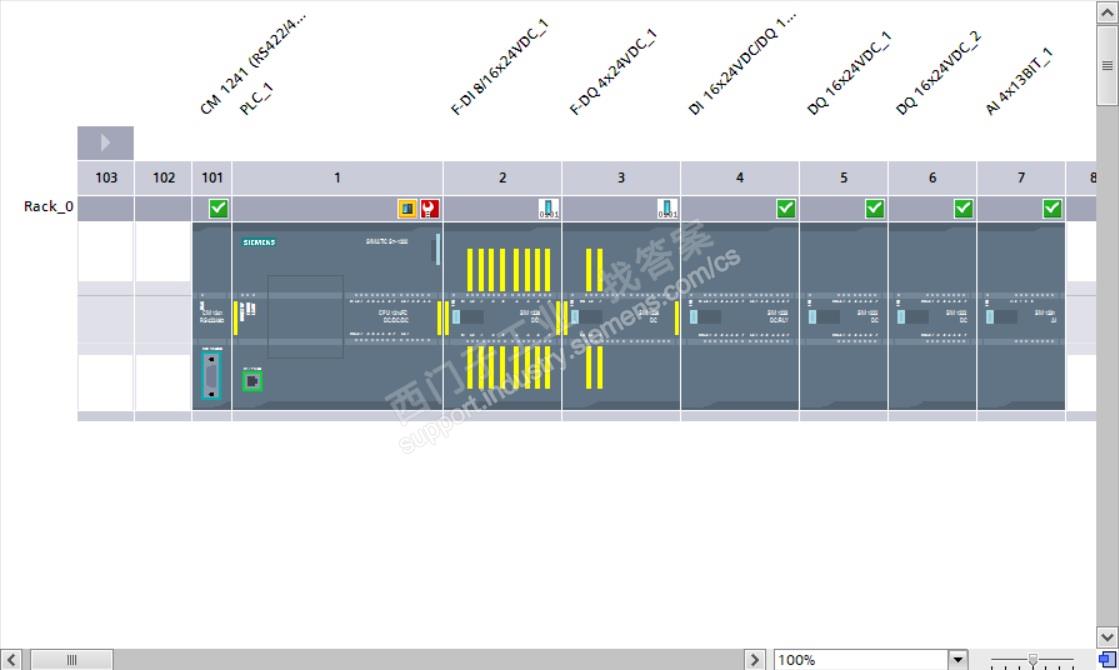Click the F-DQ 4x24VDC_1 rotated label
The image size is (1119, 670).
[x=612, y=71]
